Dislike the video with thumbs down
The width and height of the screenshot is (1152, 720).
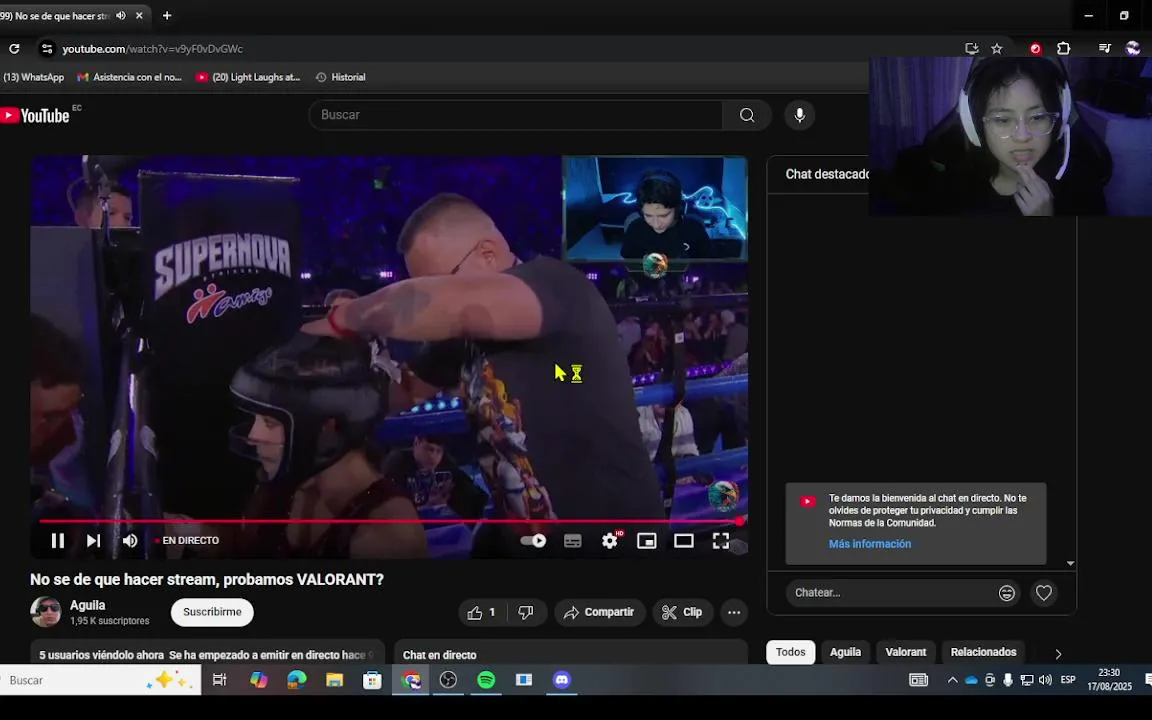click(x=526, y=612)
